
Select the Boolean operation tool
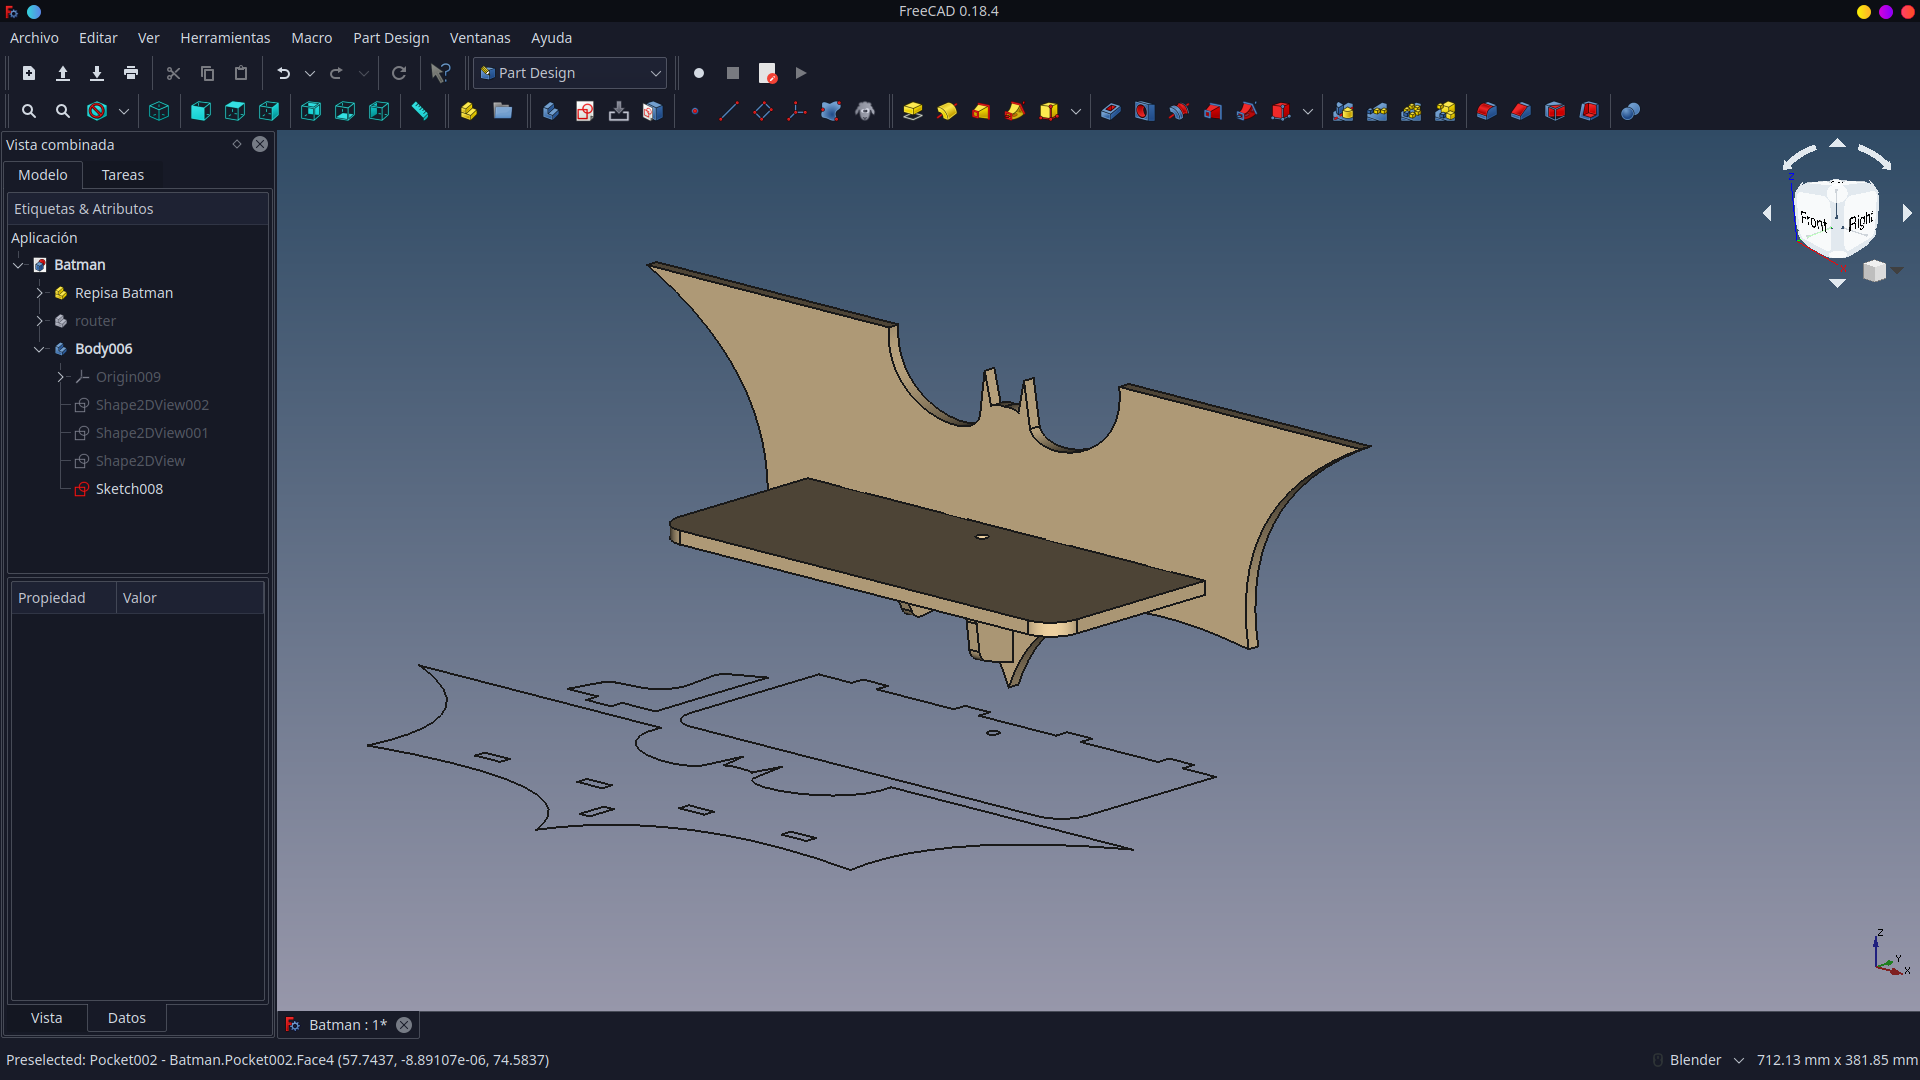(x=1631, y=111)
